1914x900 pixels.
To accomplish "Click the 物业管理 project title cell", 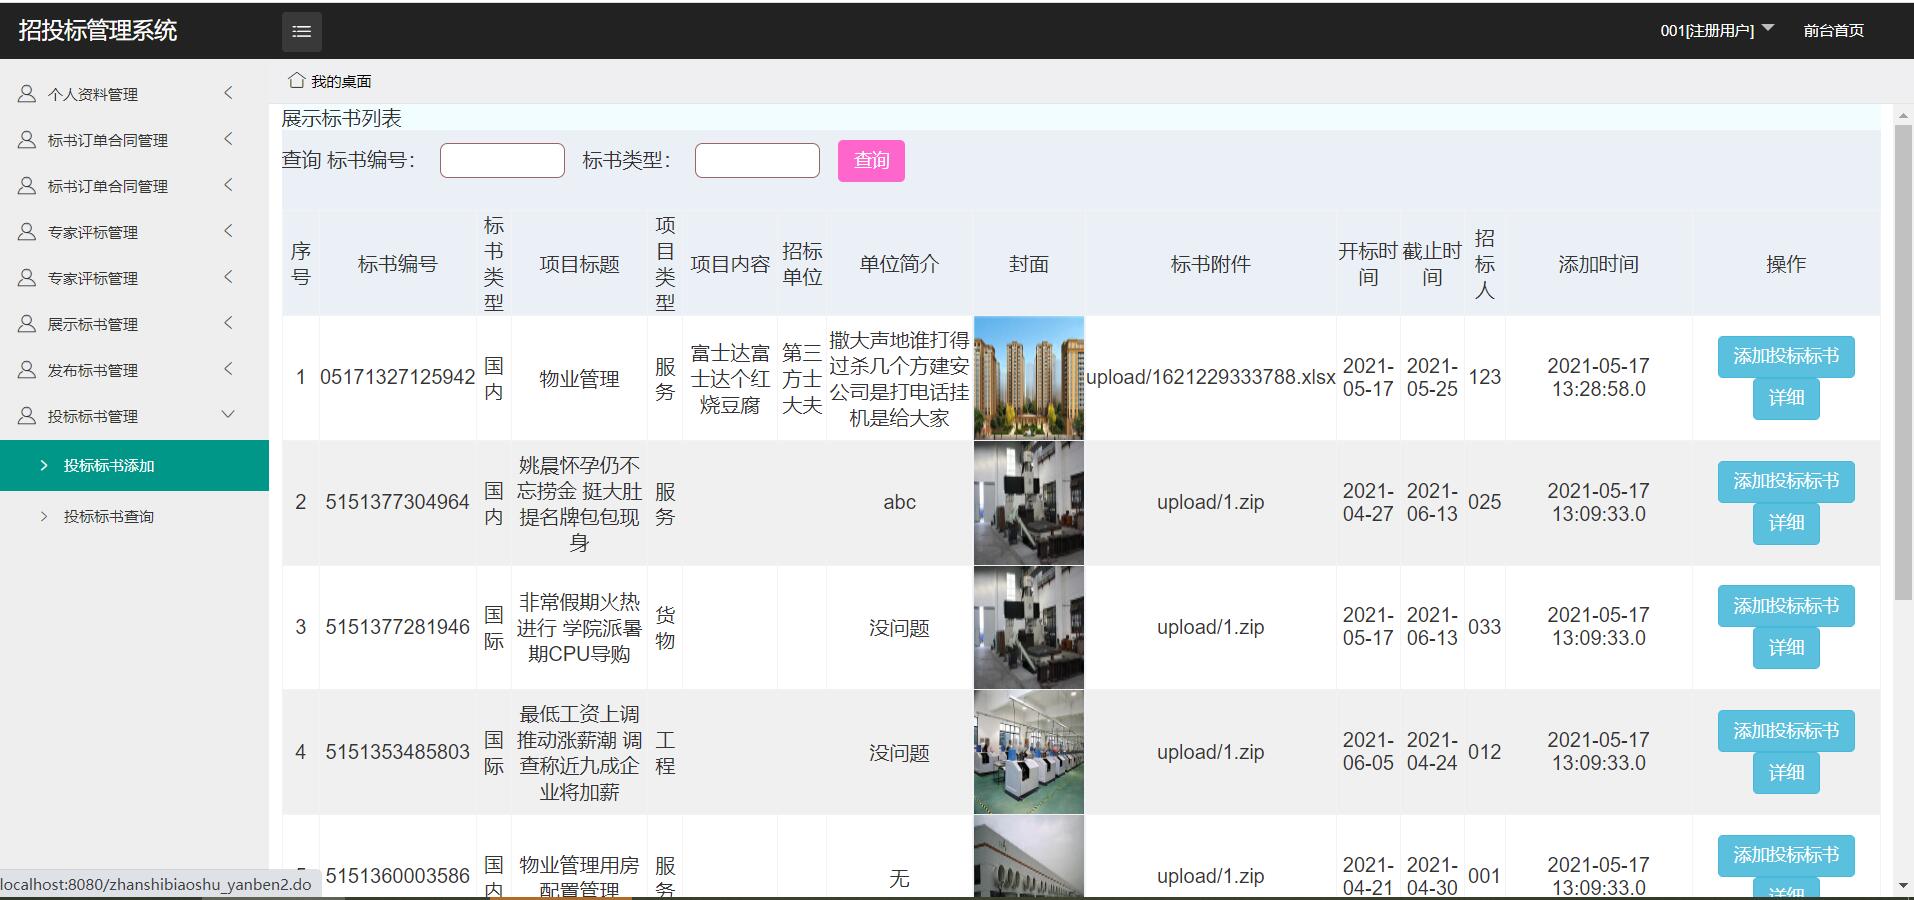I will tap(579, 379).
